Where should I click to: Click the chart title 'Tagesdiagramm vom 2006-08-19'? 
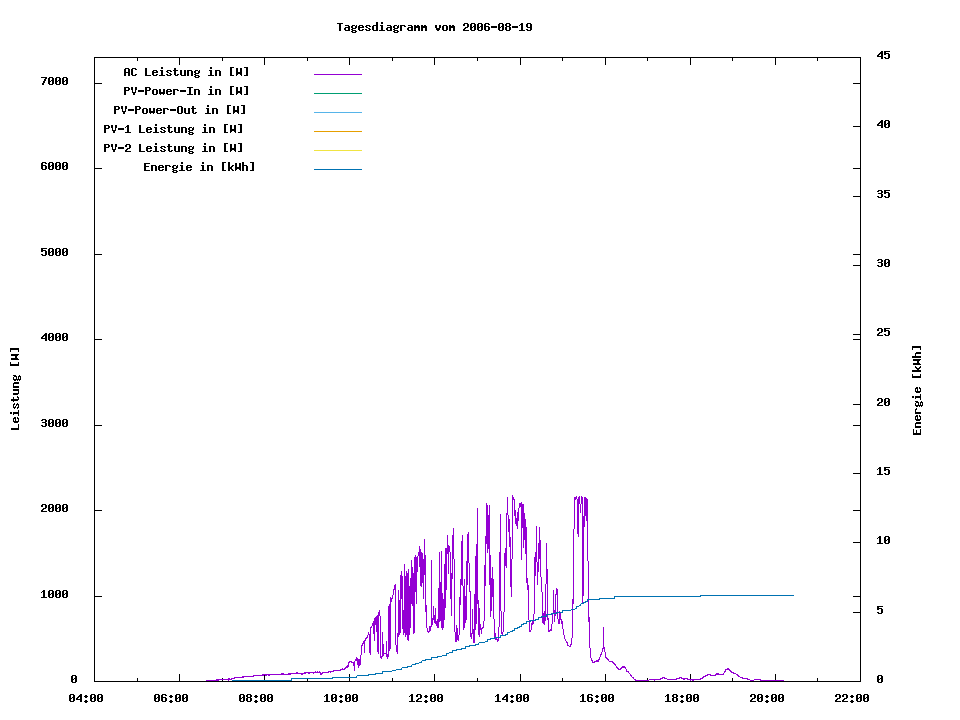(434, 27)
